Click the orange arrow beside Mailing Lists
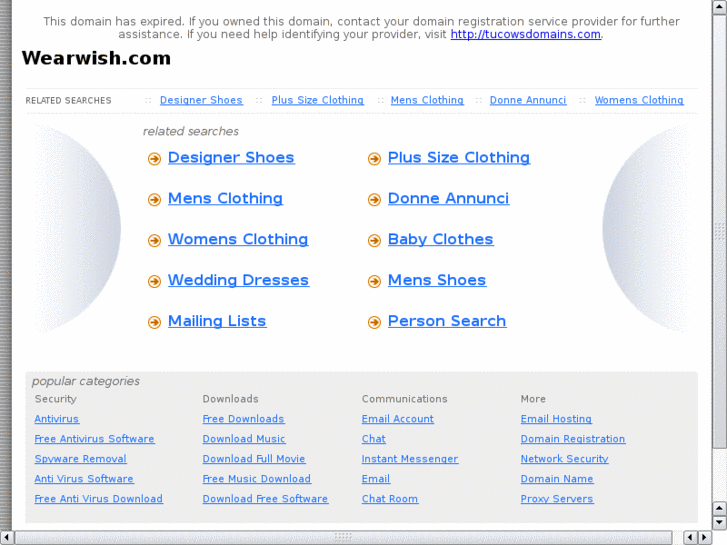Viewport: 727px width, 545px height. 154,322
